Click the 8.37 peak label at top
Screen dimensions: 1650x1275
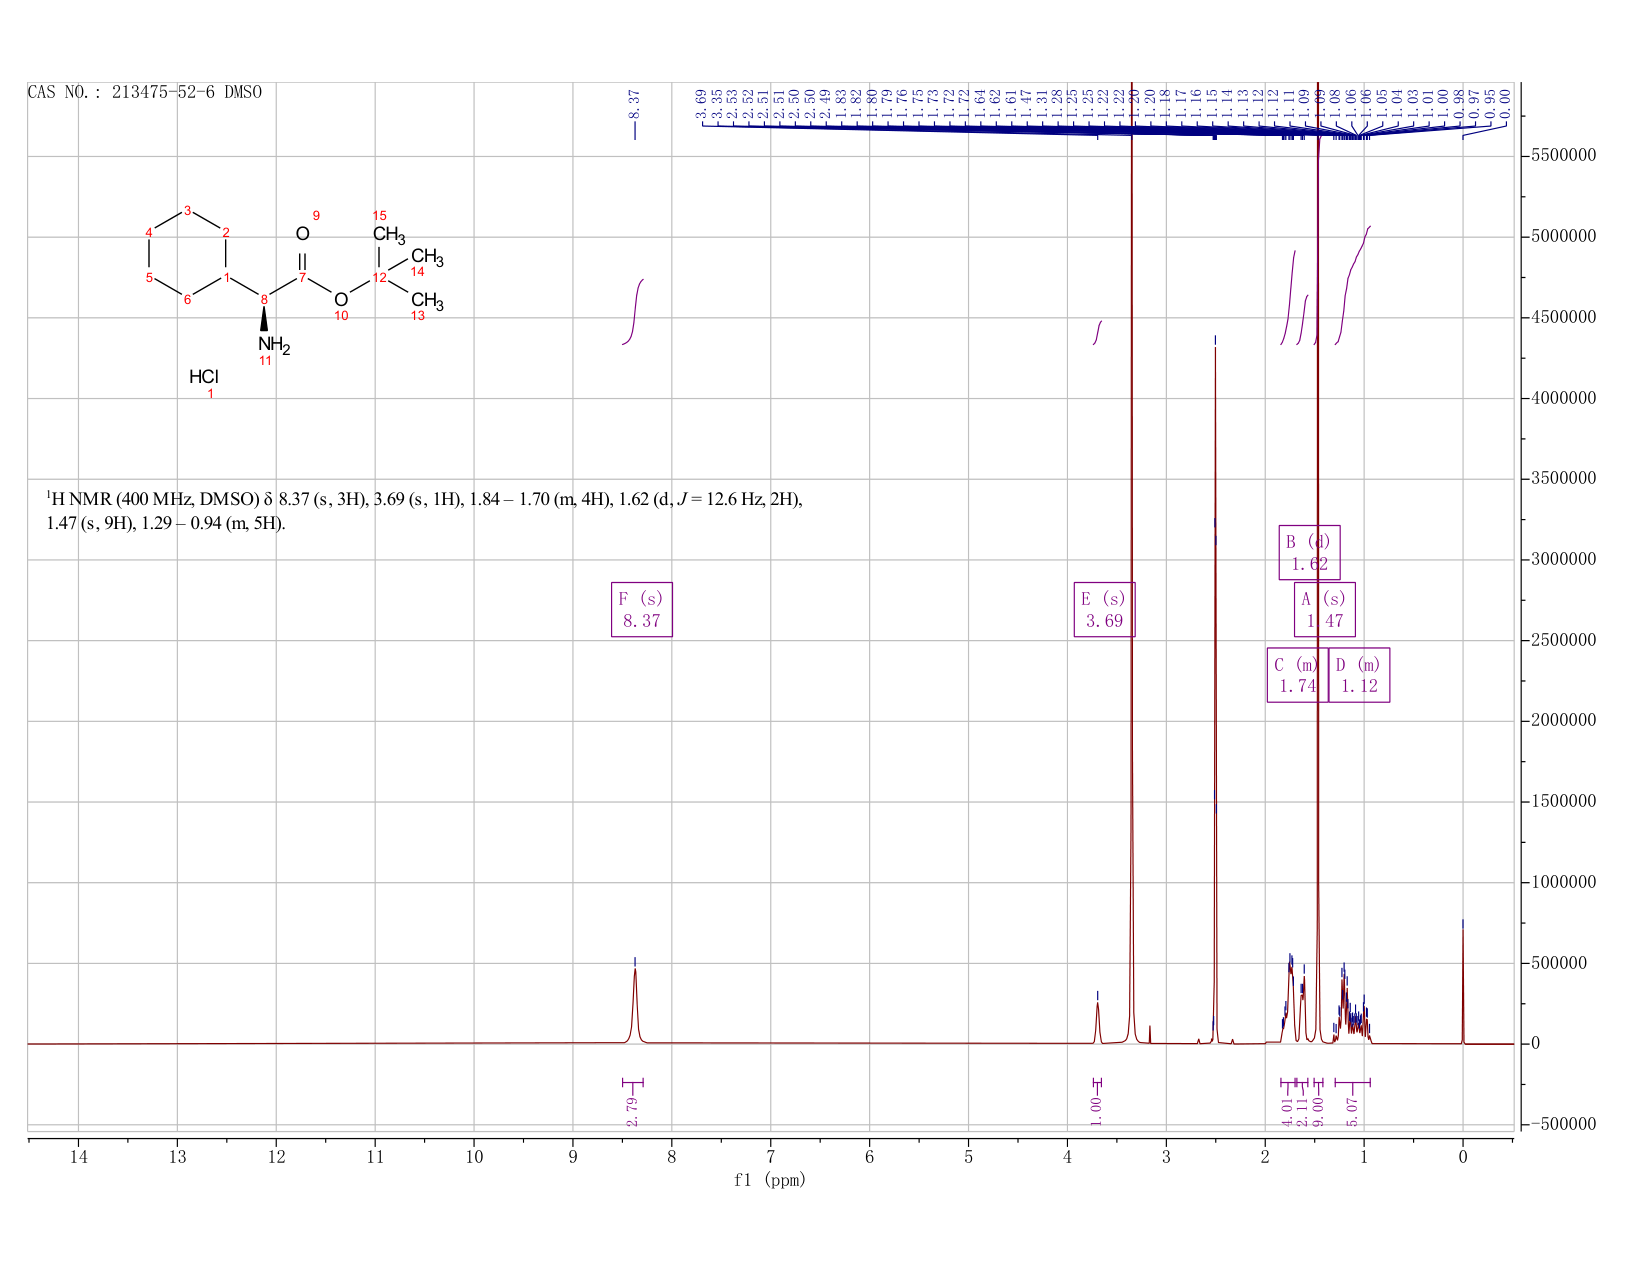point(634,103)
